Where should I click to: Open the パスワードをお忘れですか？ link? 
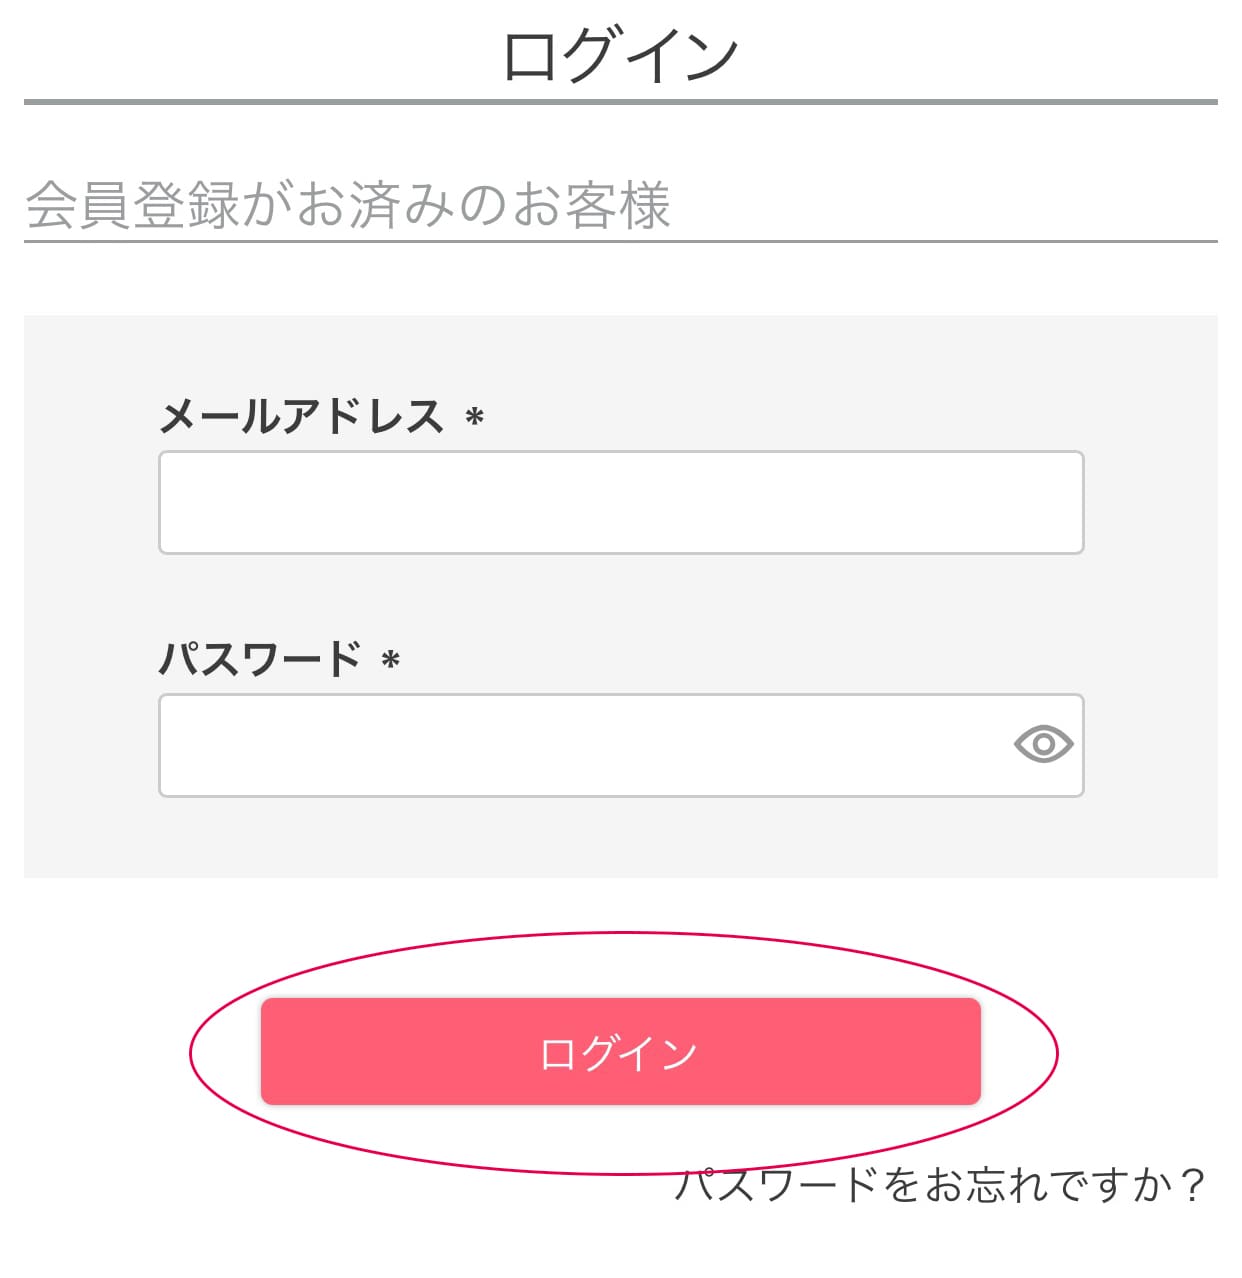pos(940,1186)
